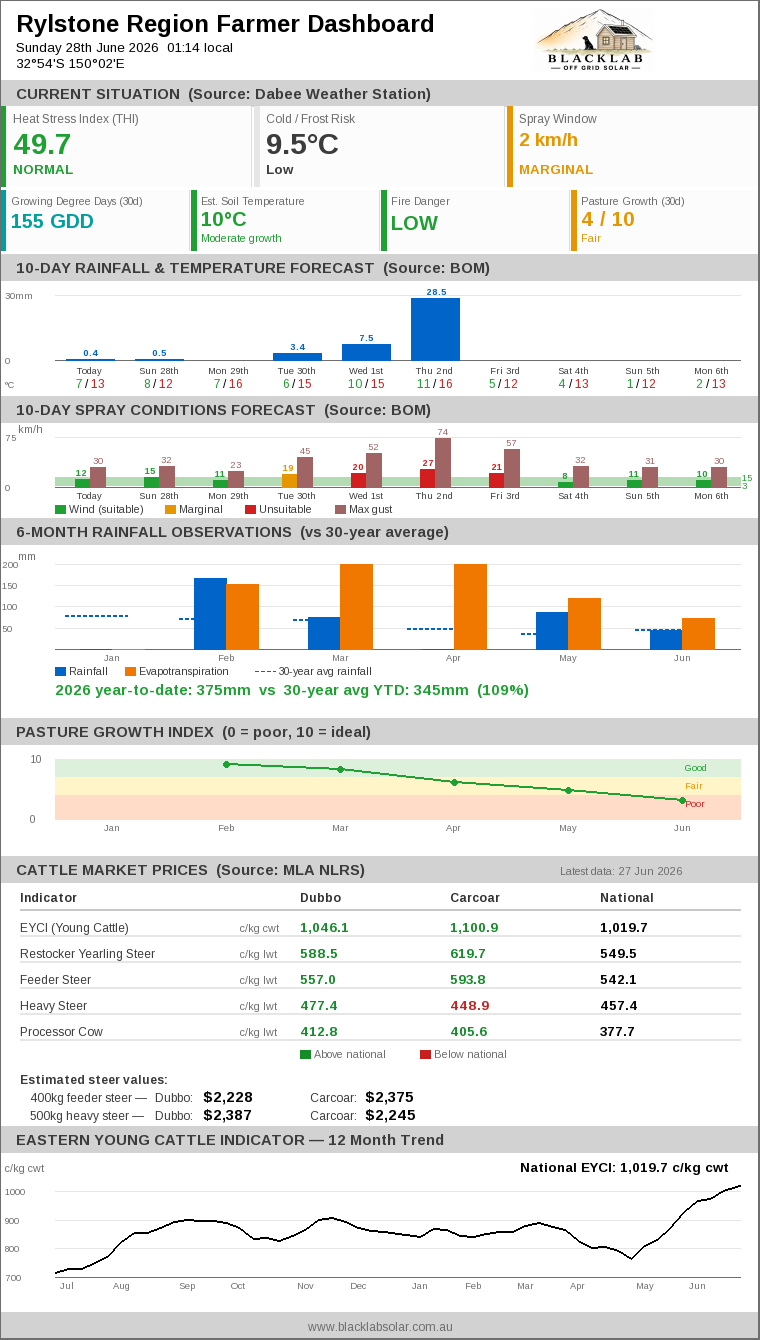The width and height of the screenshot is (760, 1340).
Task: Click the Feb blue rainfall bar
Action: pos(210,614)
